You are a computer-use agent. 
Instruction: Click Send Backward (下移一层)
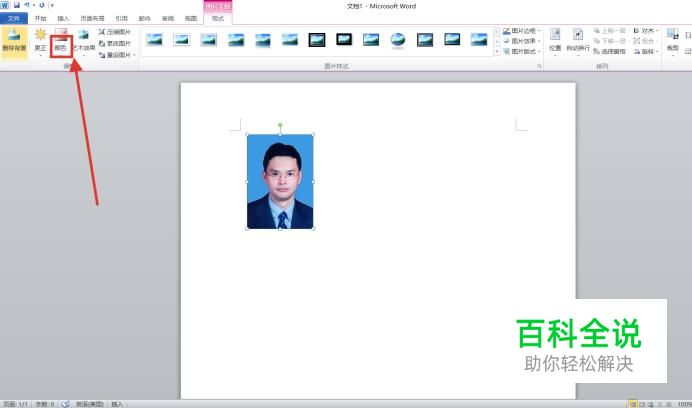click(x=610, y=41)
